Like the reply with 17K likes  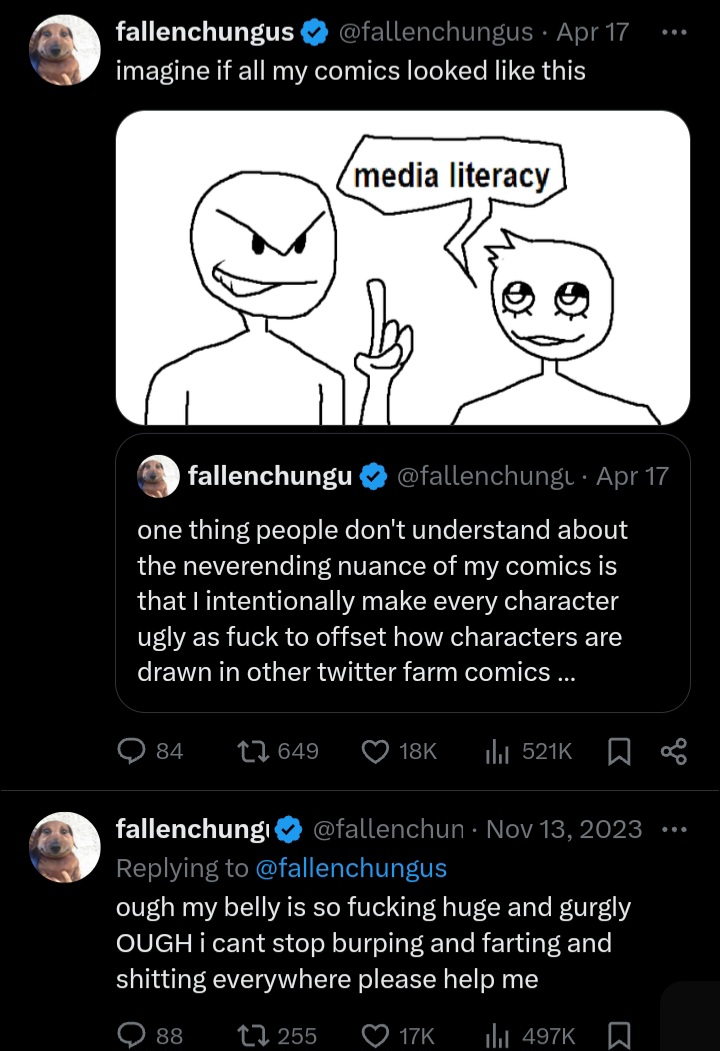click(x=375, y=1036)
